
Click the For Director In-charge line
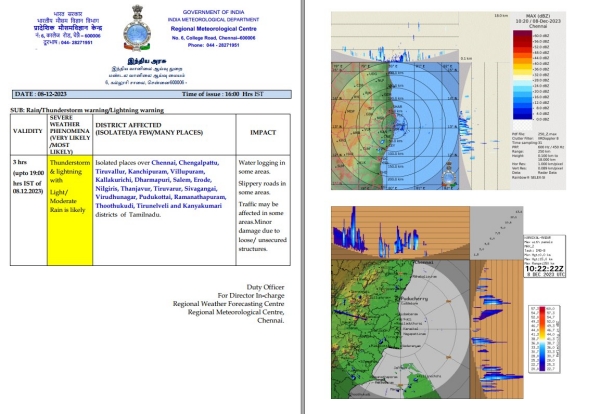(x=251, y=295)
